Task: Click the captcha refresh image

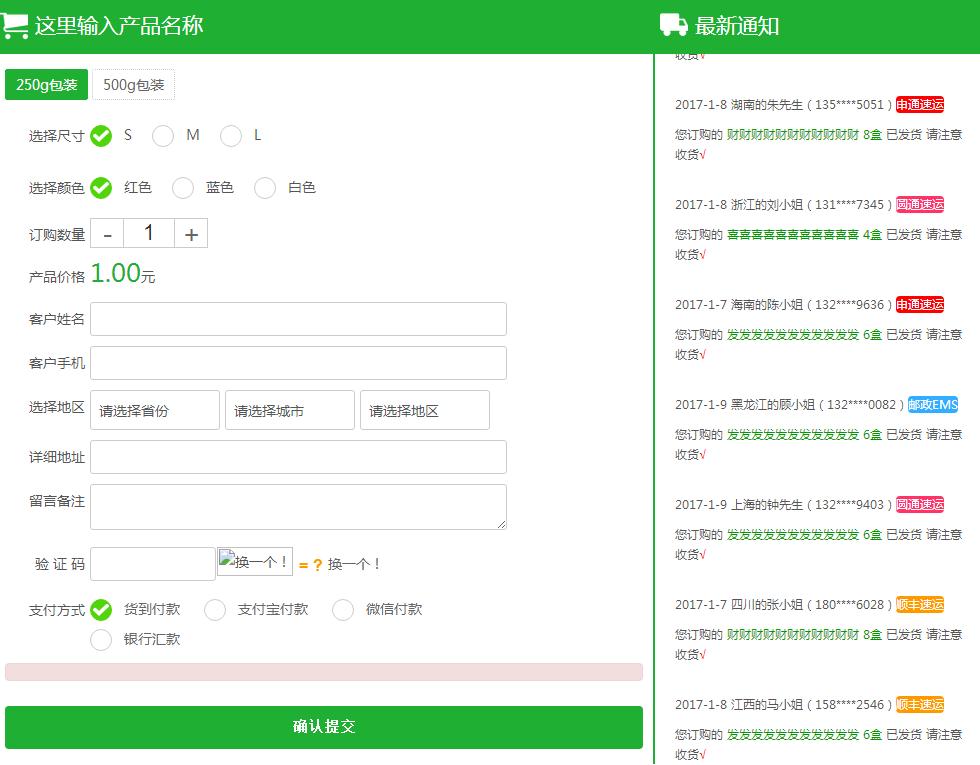Action: [254, 561]
